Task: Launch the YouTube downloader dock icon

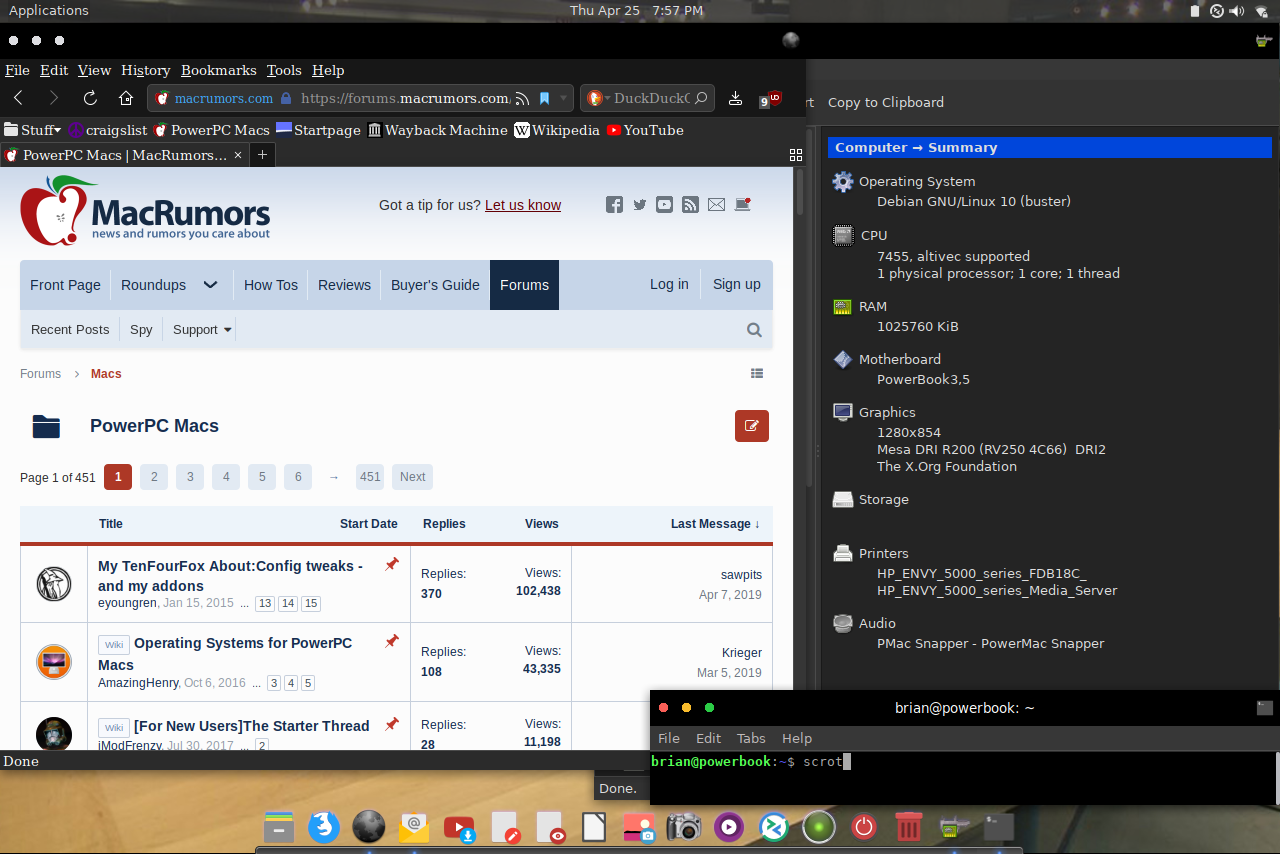Action: (459, 827)
